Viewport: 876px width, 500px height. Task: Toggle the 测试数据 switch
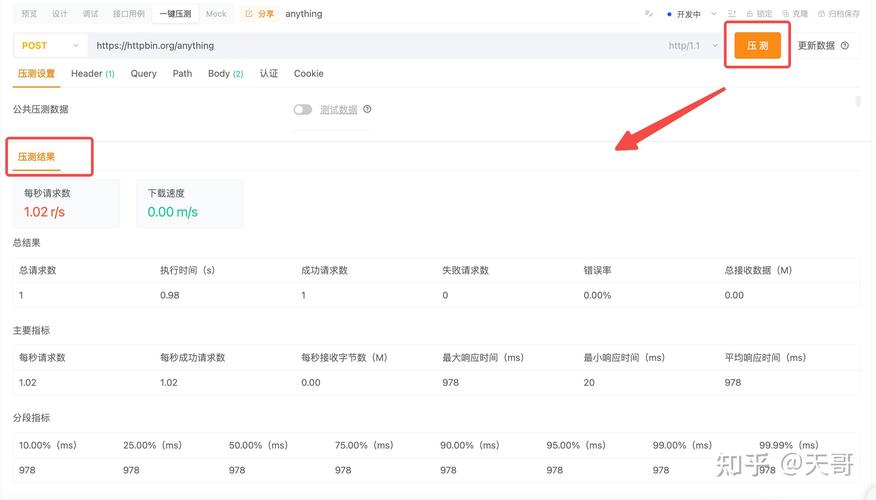click(x=302, y=109)
